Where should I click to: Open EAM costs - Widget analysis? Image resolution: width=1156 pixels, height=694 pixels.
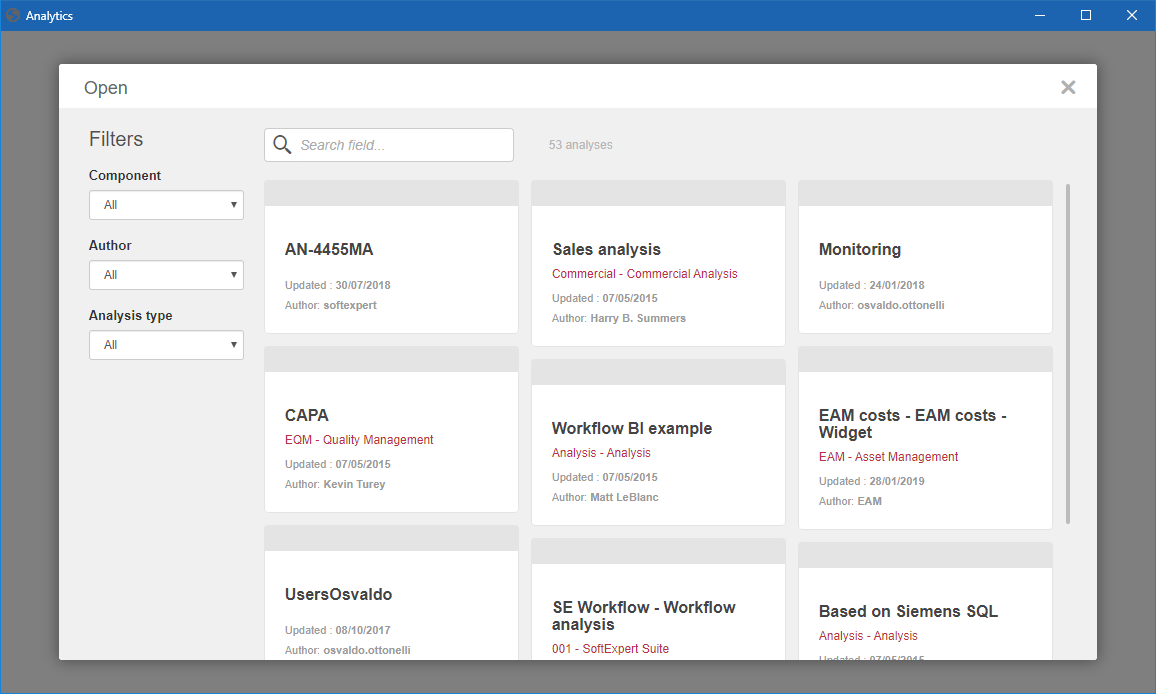(x=925, y=438)
